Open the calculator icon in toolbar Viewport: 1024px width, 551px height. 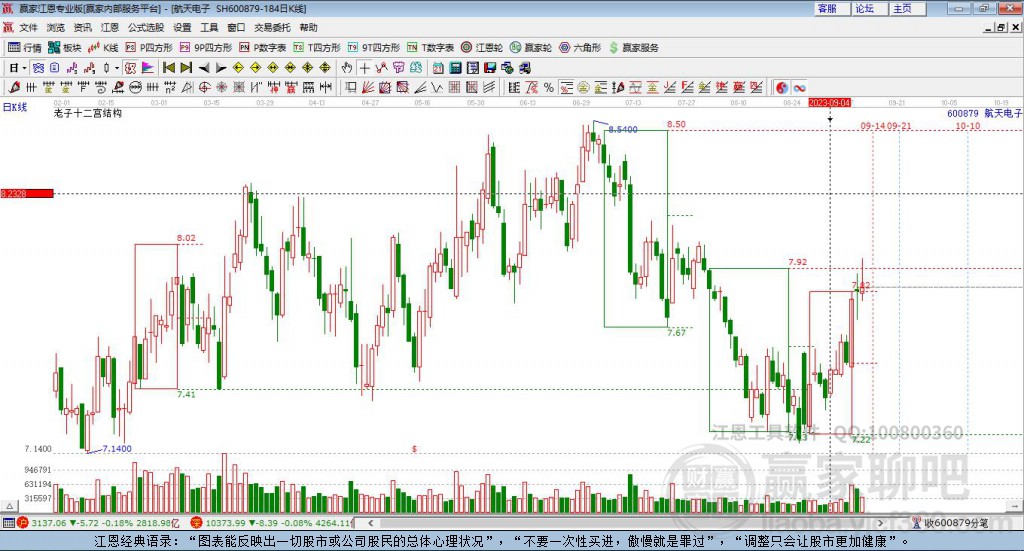point(455,68)
